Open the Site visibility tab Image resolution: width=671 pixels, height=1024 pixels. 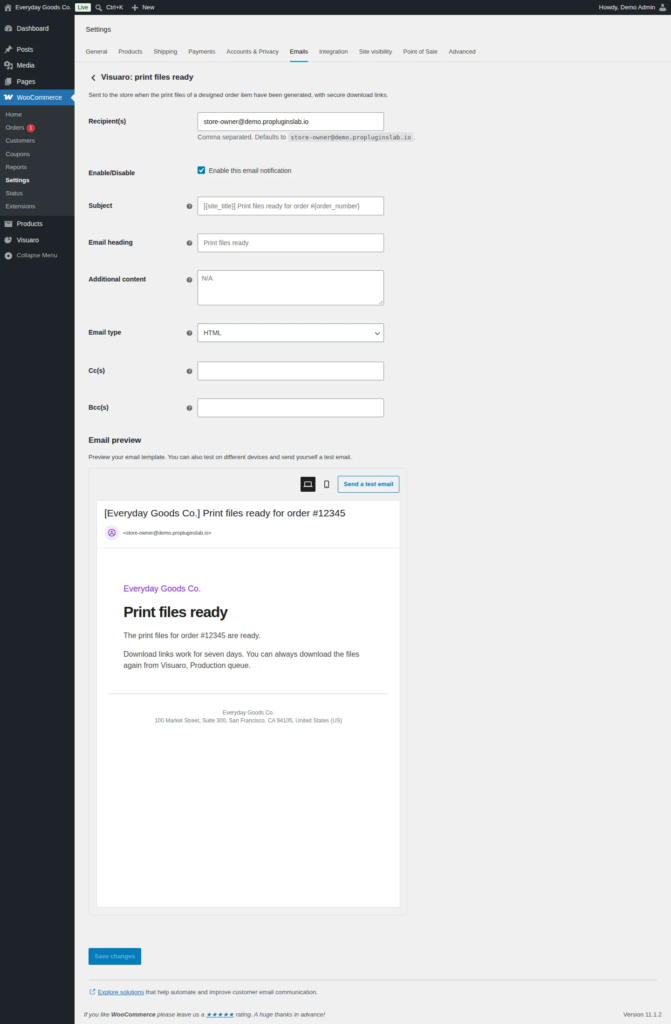[x=375, y=52]
